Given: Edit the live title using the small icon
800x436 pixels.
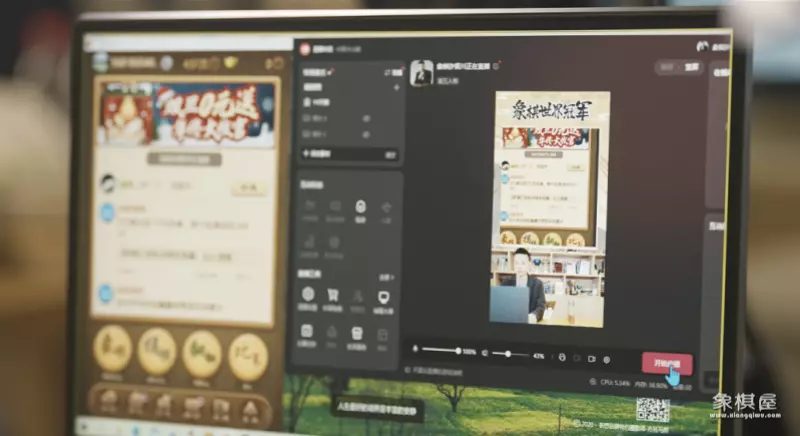Looking at the screenshot, I should tap(496, 66).
